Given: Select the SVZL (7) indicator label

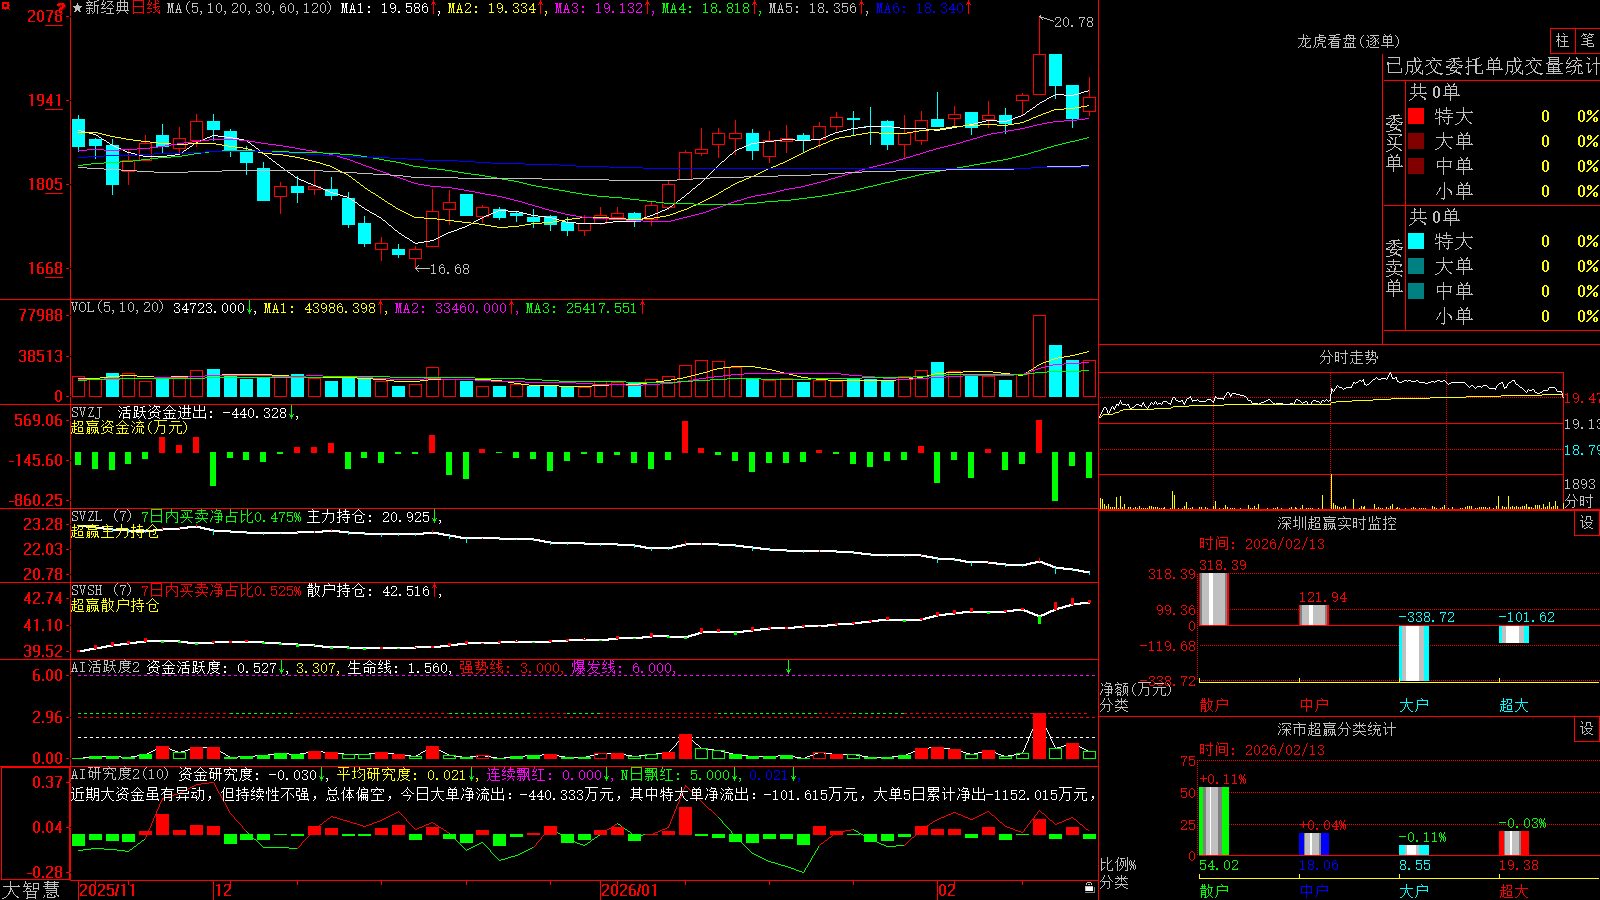Looking at the screenshot, I should tap(101, 517).
